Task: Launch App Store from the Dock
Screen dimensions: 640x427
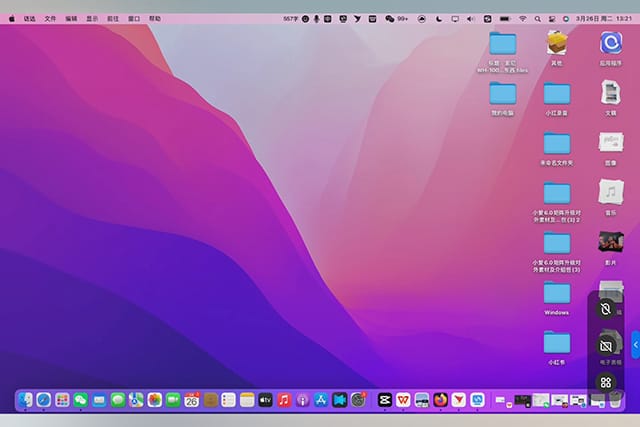Action: pos(321,400)
